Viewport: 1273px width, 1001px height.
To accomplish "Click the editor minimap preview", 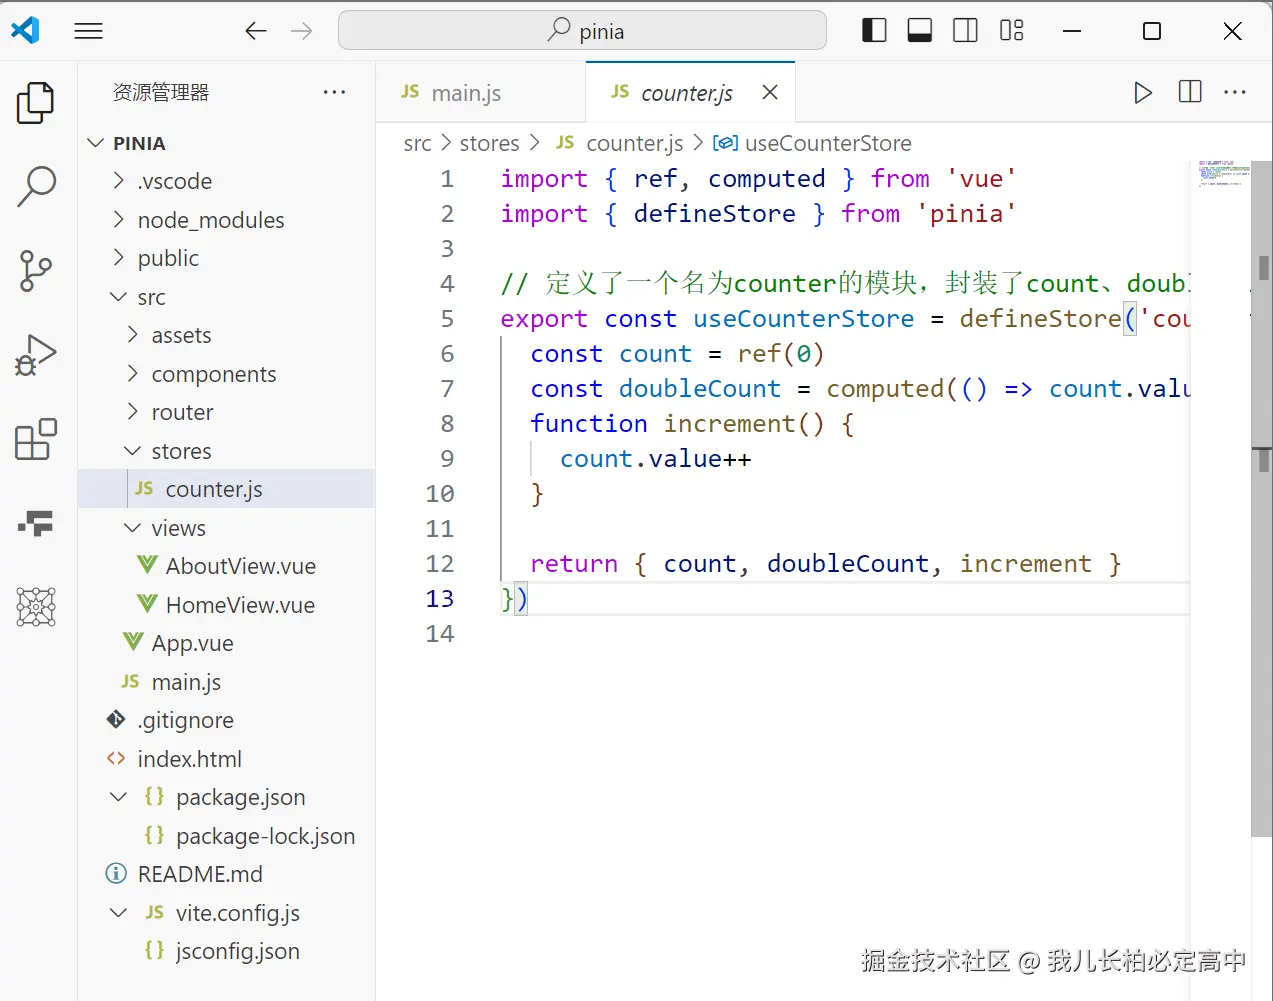I will click(1222, 173).
